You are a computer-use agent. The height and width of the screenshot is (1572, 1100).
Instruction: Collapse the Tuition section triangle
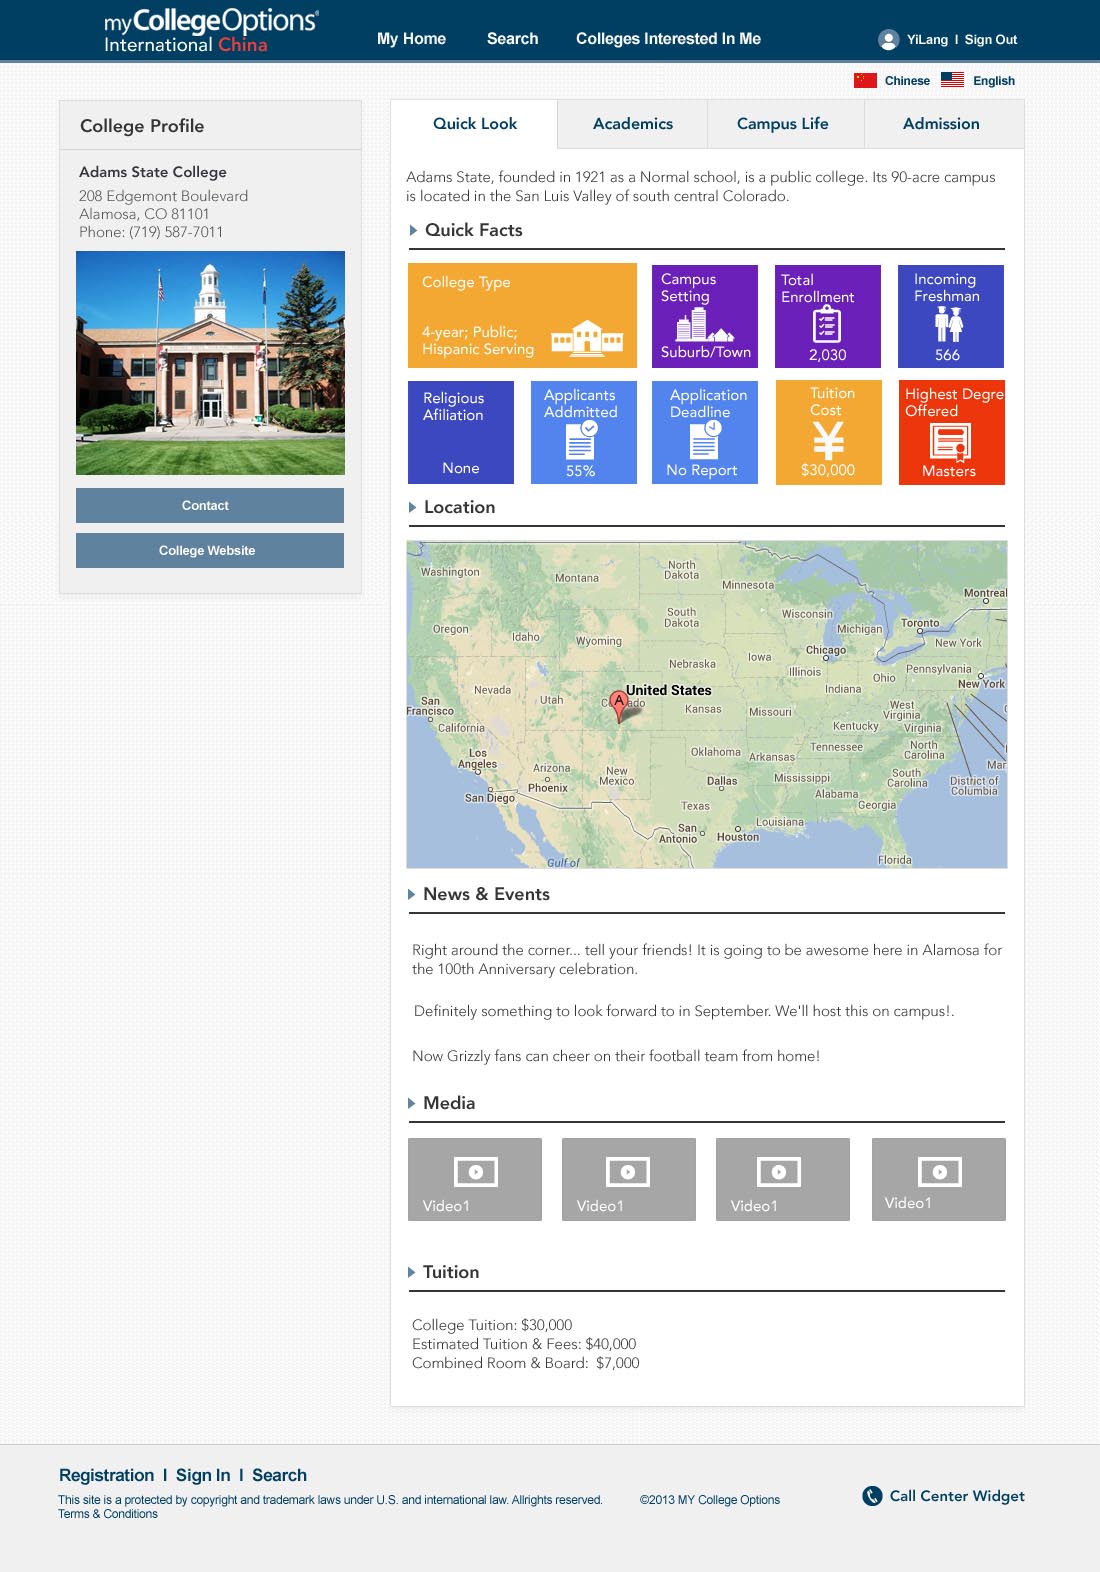pyautogui.click(x=411, y=1272)
